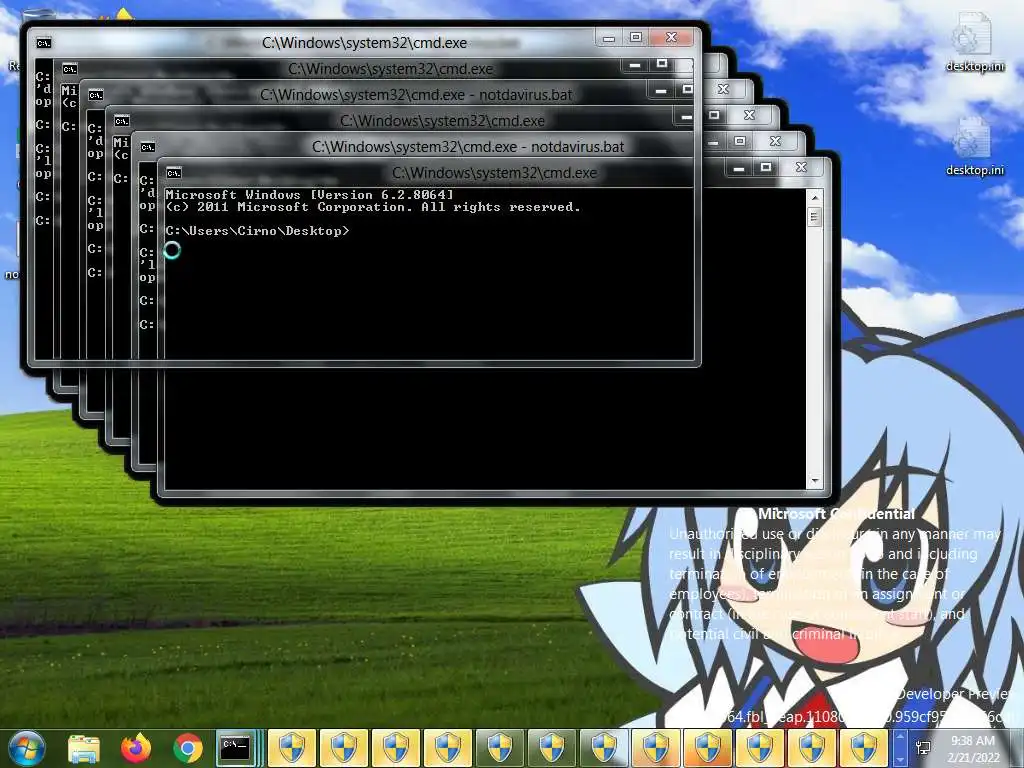Click the scrollbar up arrow in the front console
This screenshot has width=1024, height=768.
coord(814,197)
